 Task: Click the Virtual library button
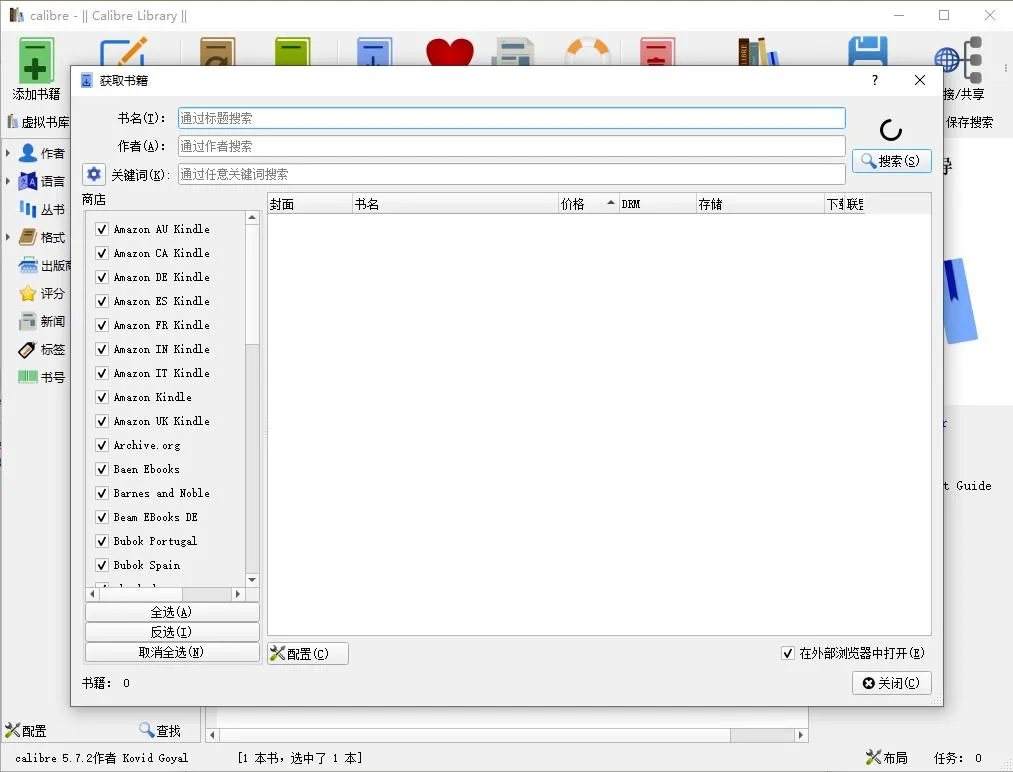point(37,122)
